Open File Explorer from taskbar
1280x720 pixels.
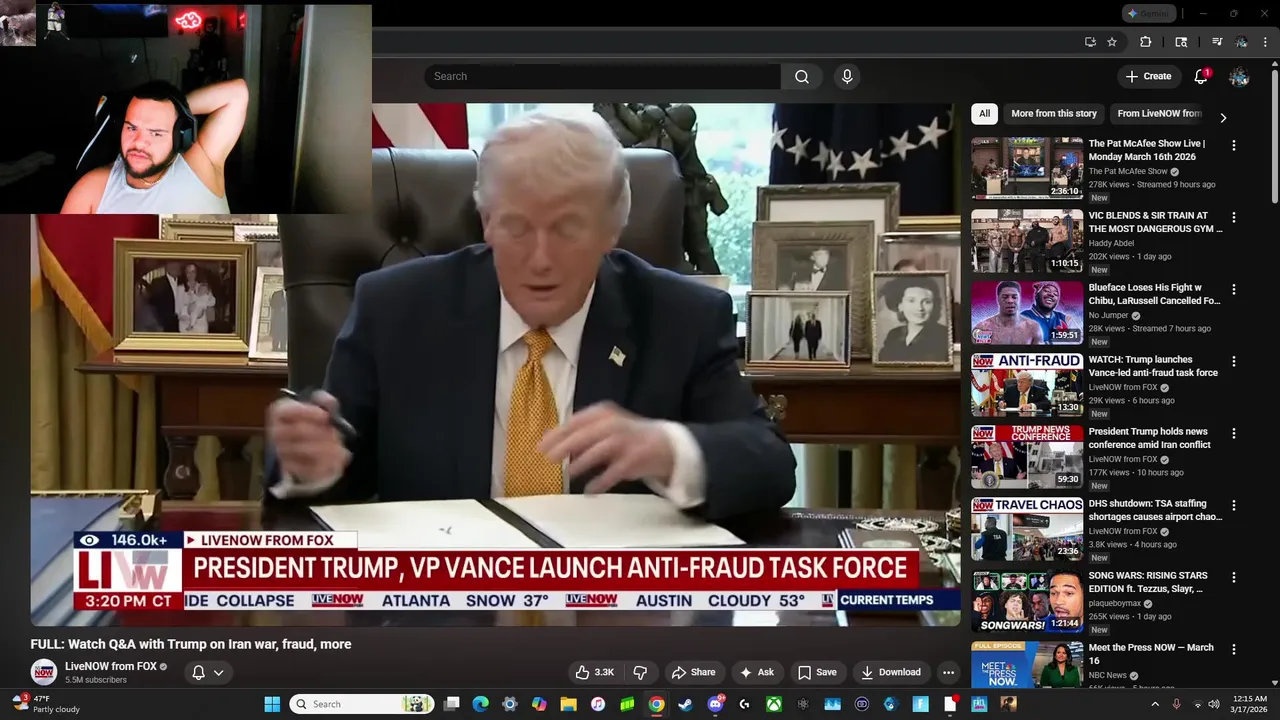point(568,704)
